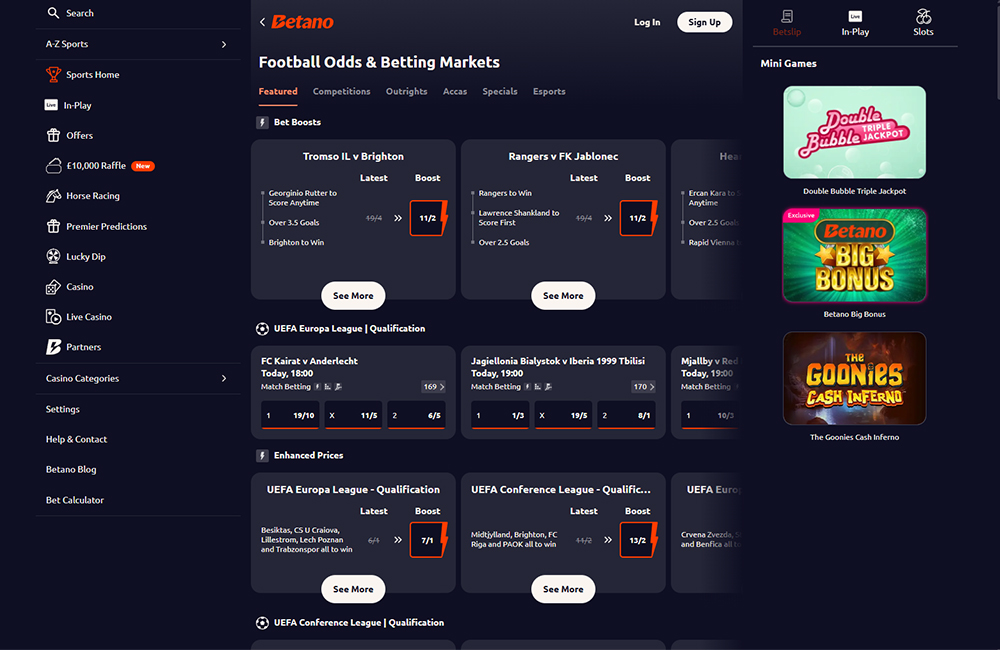The width and height of the screenshot is (1000, 650).
Task: Click the Log In link
Action: click(x=647, y=22)
